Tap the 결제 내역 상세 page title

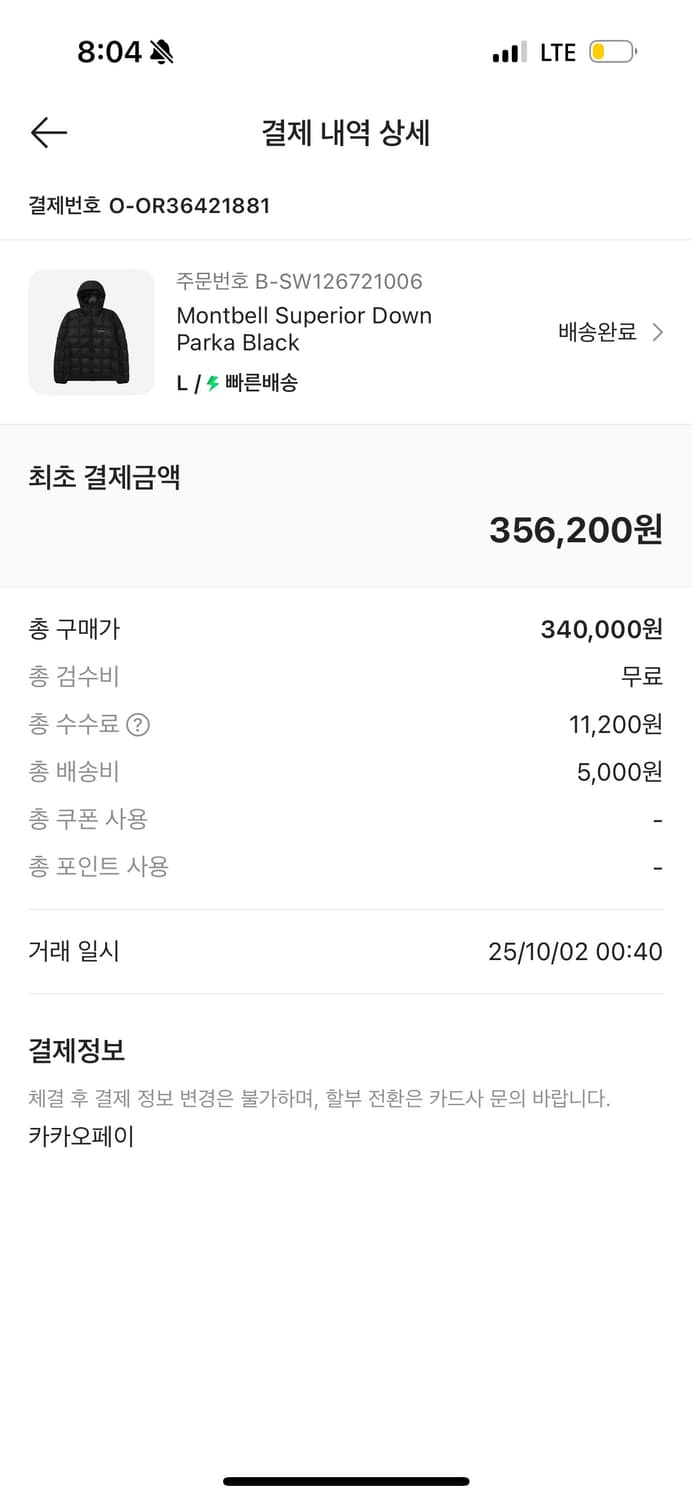coord(345,133)
